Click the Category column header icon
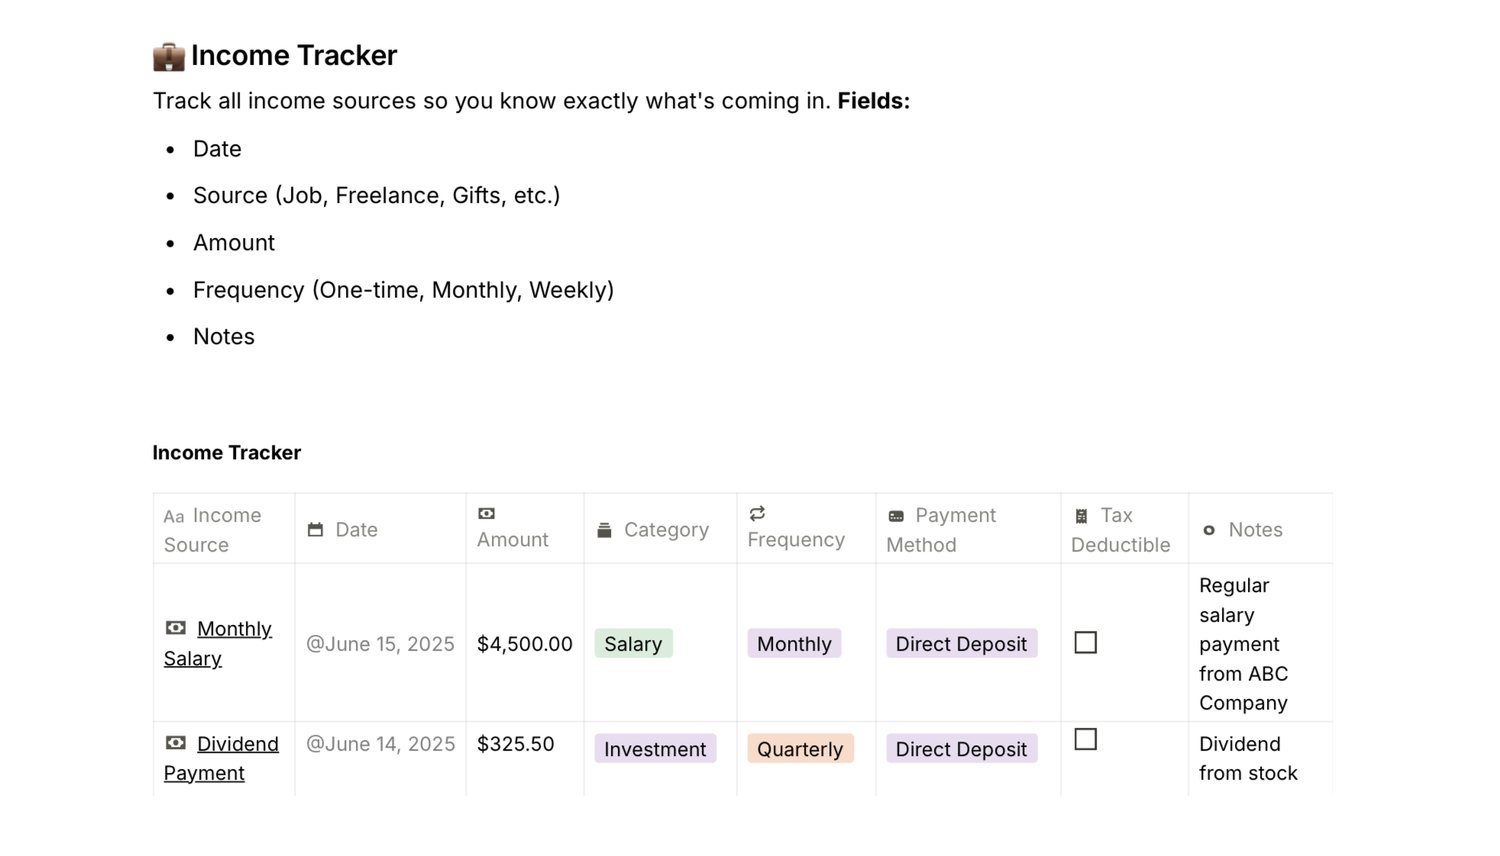This screenshot has height=856, width=1500. pos(604,530)
